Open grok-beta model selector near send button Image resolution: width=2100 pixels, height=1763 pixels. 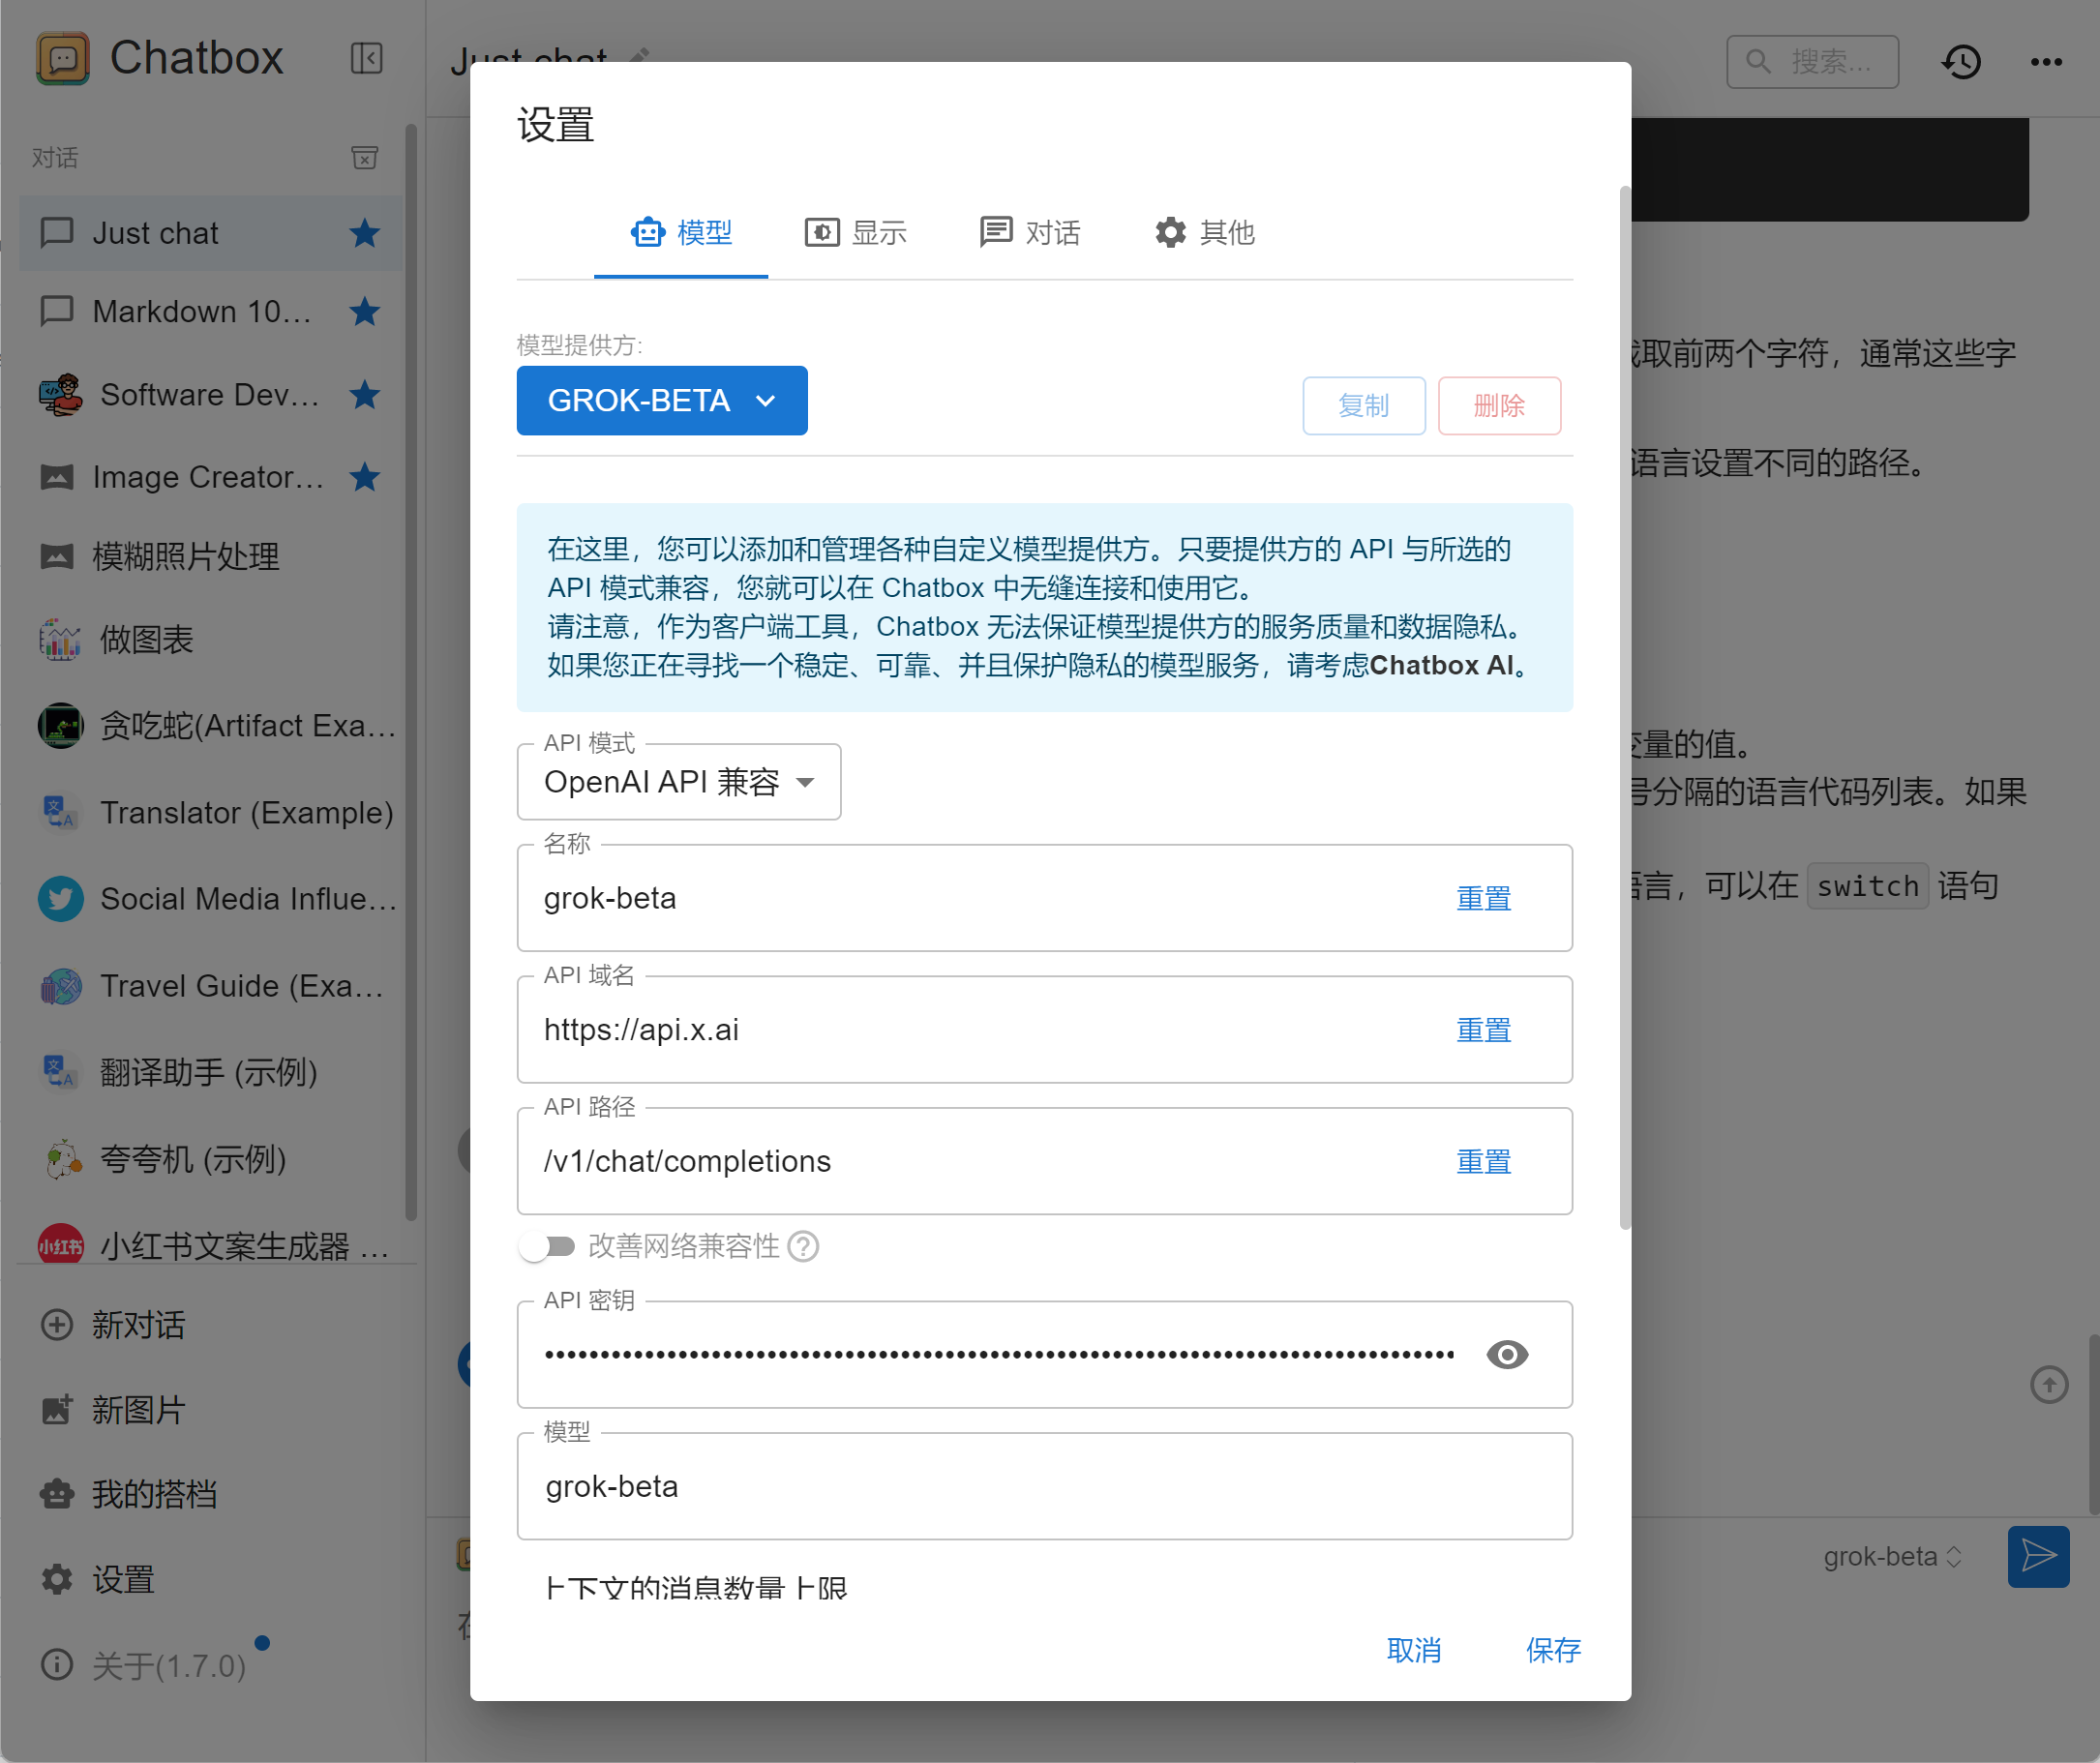point(1891,1556)
